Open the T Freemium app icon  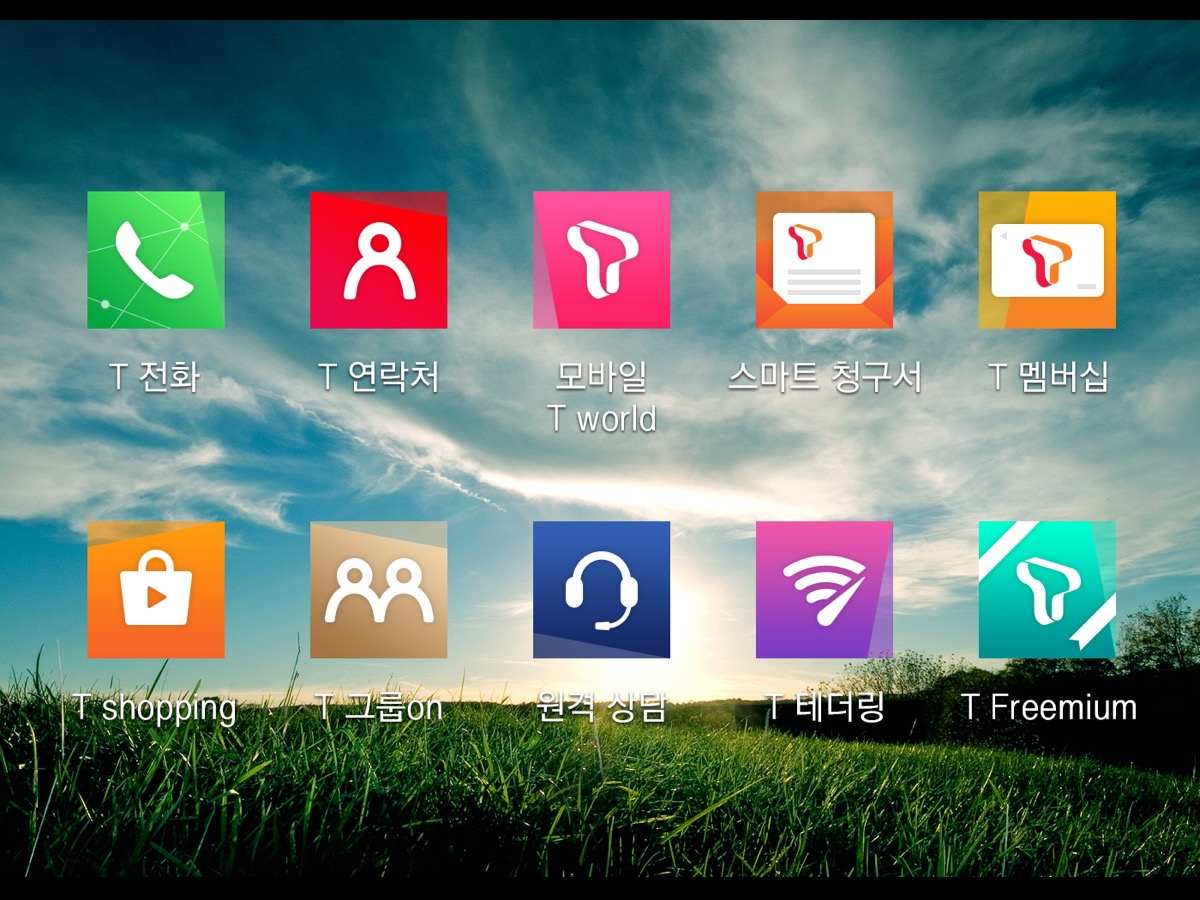coord(1047,590)
